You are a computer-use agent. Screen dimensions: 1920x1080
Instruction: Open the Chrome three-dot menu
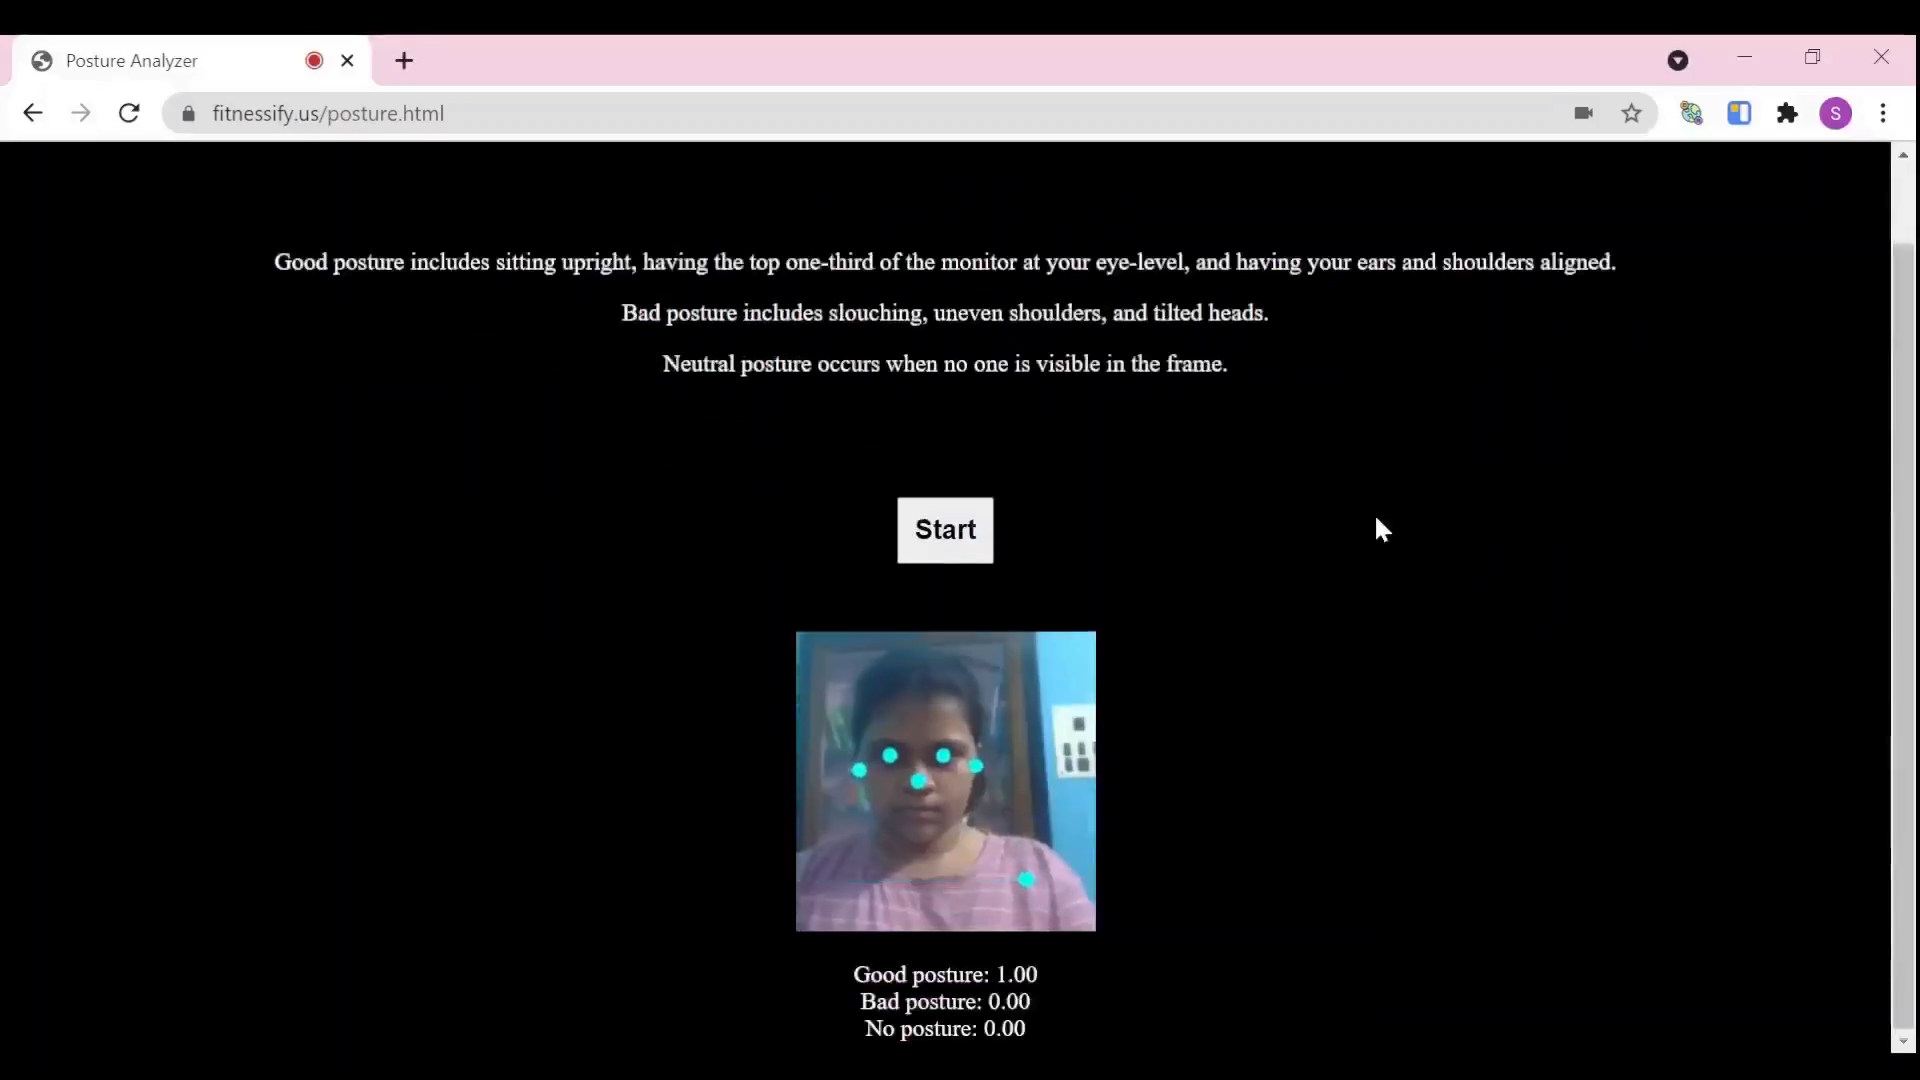[1883, 113]
